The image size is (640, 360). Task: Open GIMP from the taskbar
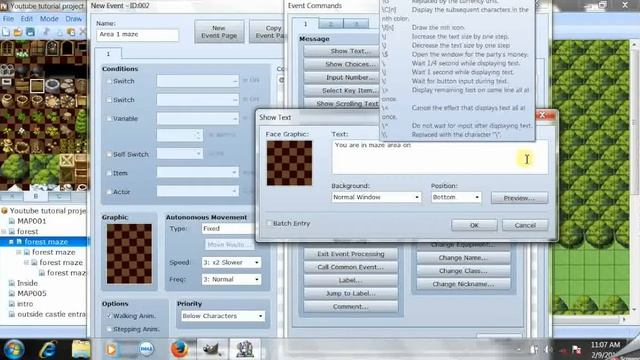tap(211, 349)
